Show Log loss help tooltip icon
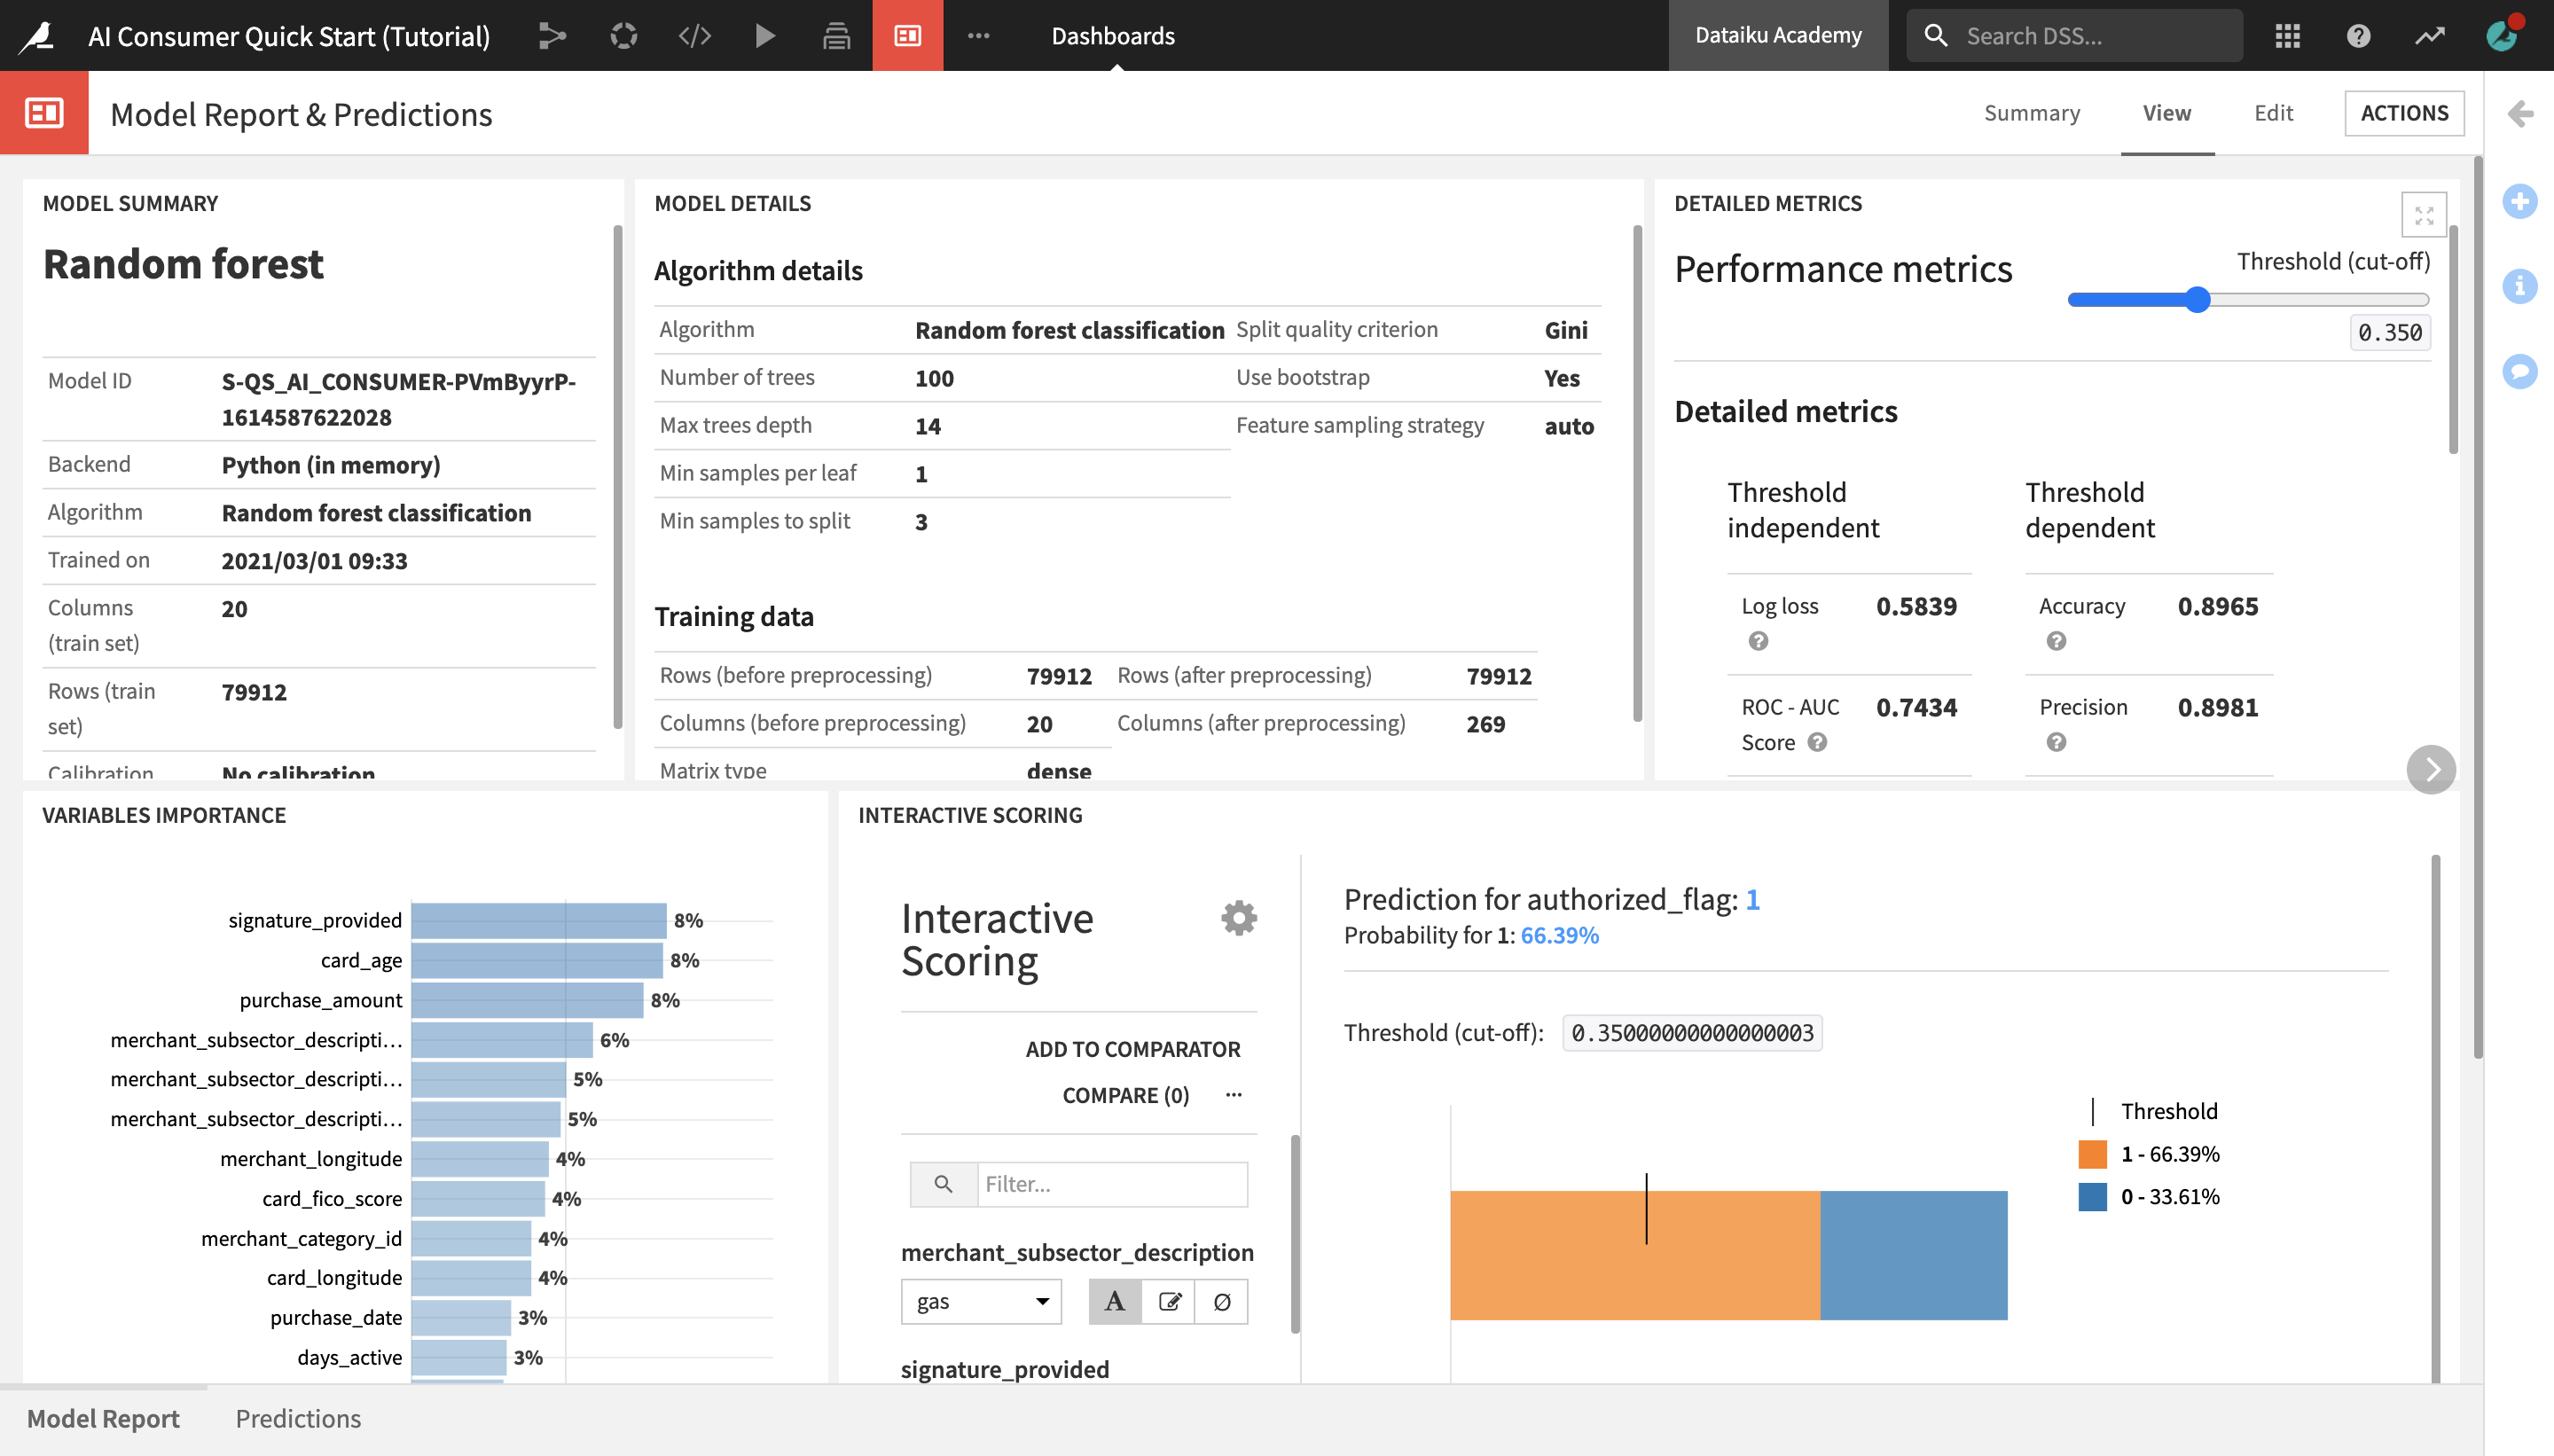 [1758, 641]
